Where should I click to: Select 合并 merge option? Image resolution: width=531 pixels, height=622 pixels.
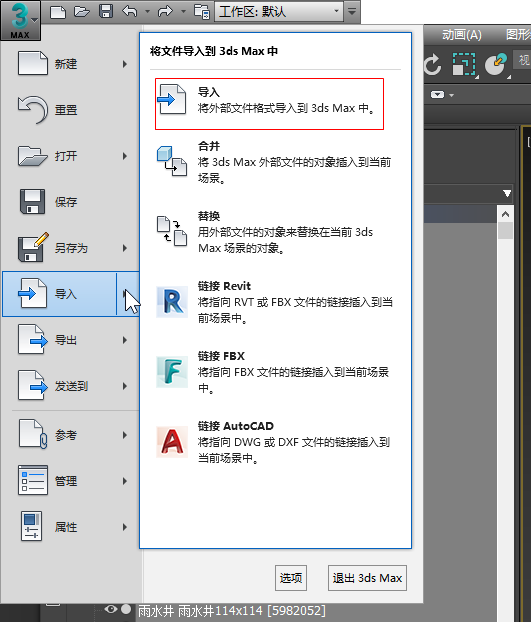click(274, 162)
